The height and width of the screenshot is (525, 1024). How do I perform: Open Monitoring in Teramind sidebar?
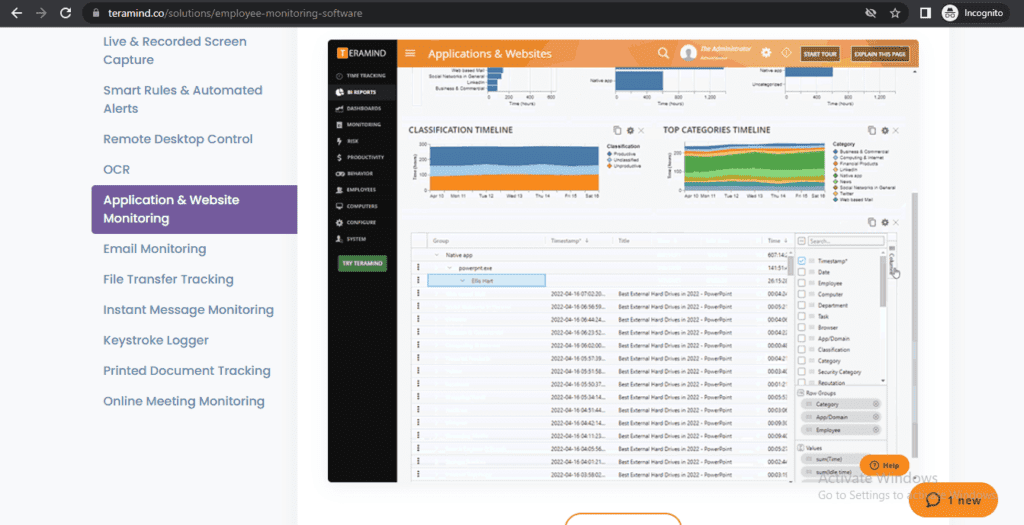pos(361,125)
